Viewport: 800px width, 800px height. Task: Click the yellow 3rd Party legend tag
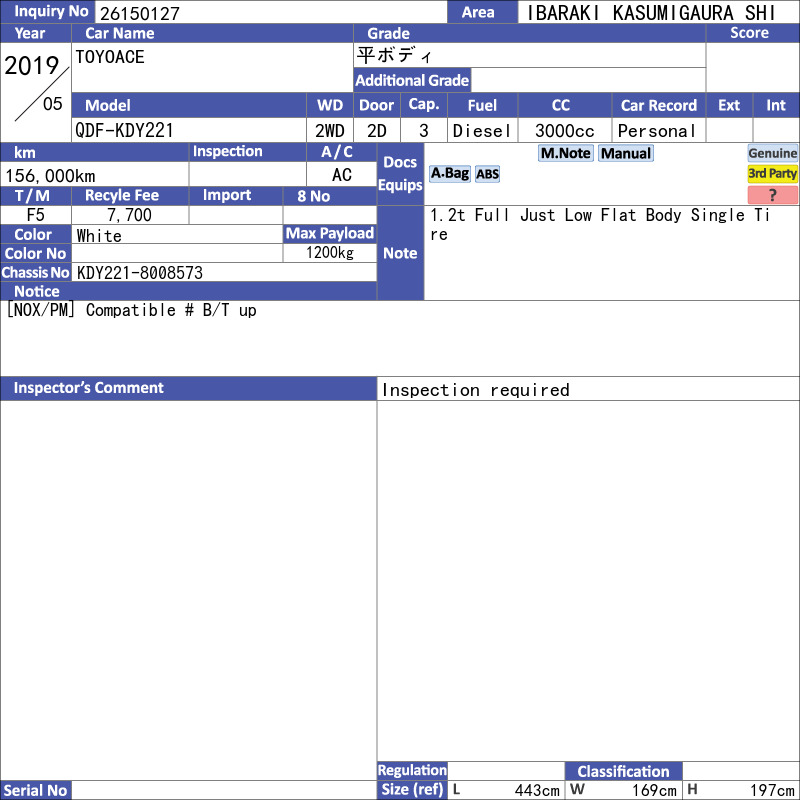pos(772,173)
